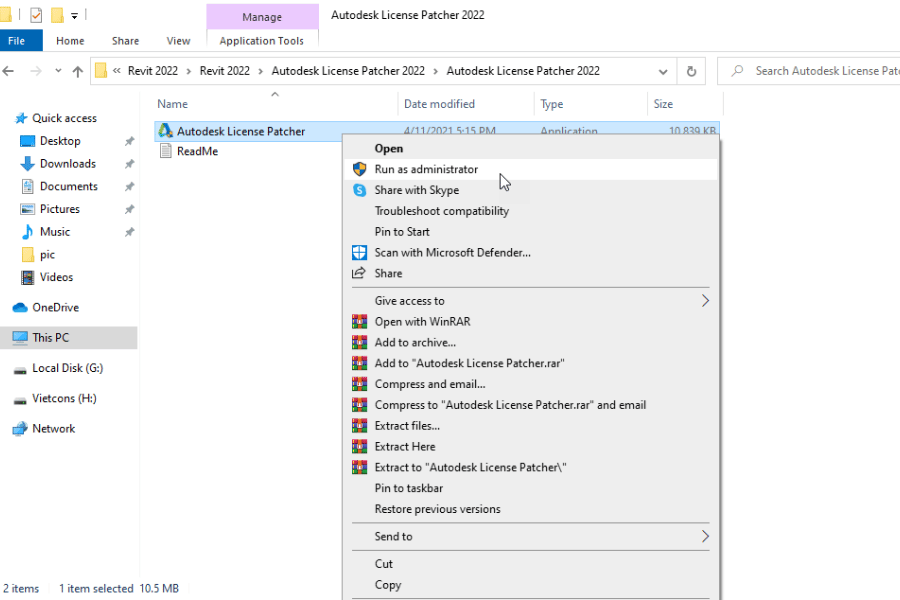The width and height of the screenshot is (900, 600).
Task: Select Local Disk (G:) in the sidebar
Action: (x=67, y=368)
